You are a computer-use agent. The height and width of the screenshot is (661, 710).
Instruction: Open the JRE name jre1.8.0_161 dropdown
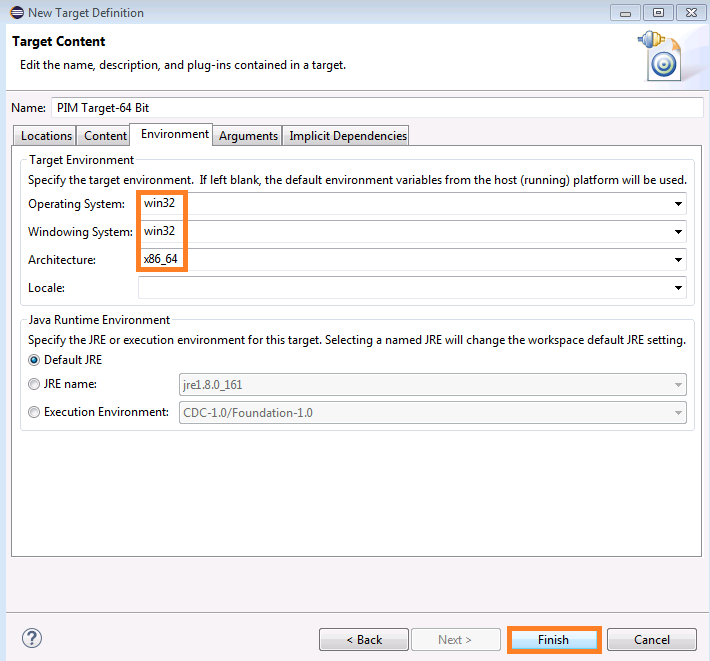[432, 385]
